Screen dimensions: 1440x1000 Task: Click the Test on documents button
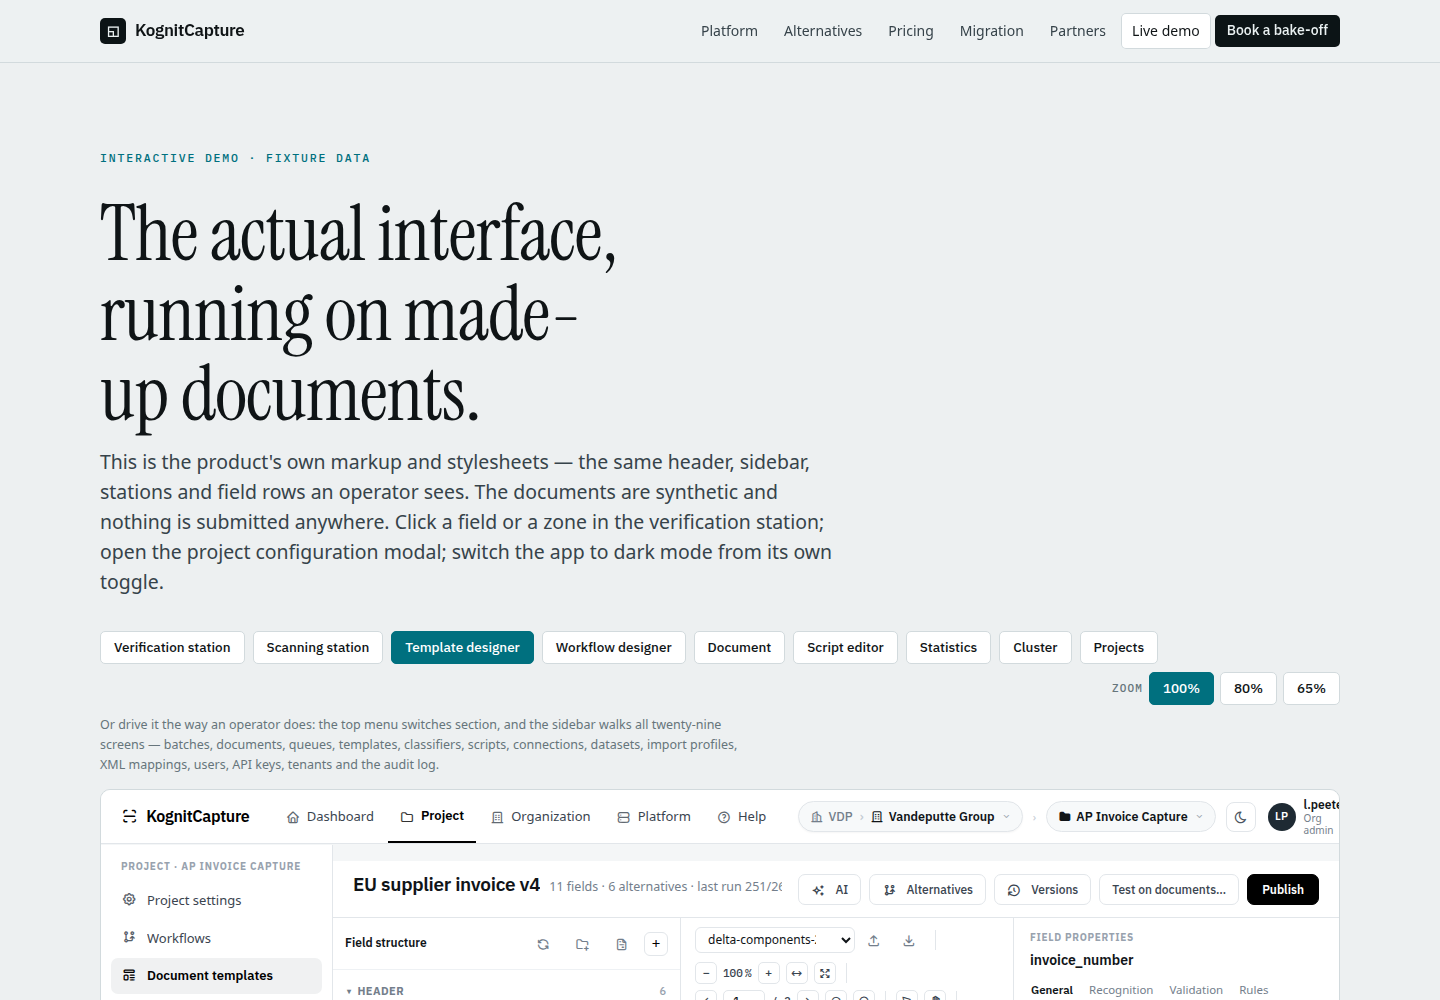(x=1169, y=890)
